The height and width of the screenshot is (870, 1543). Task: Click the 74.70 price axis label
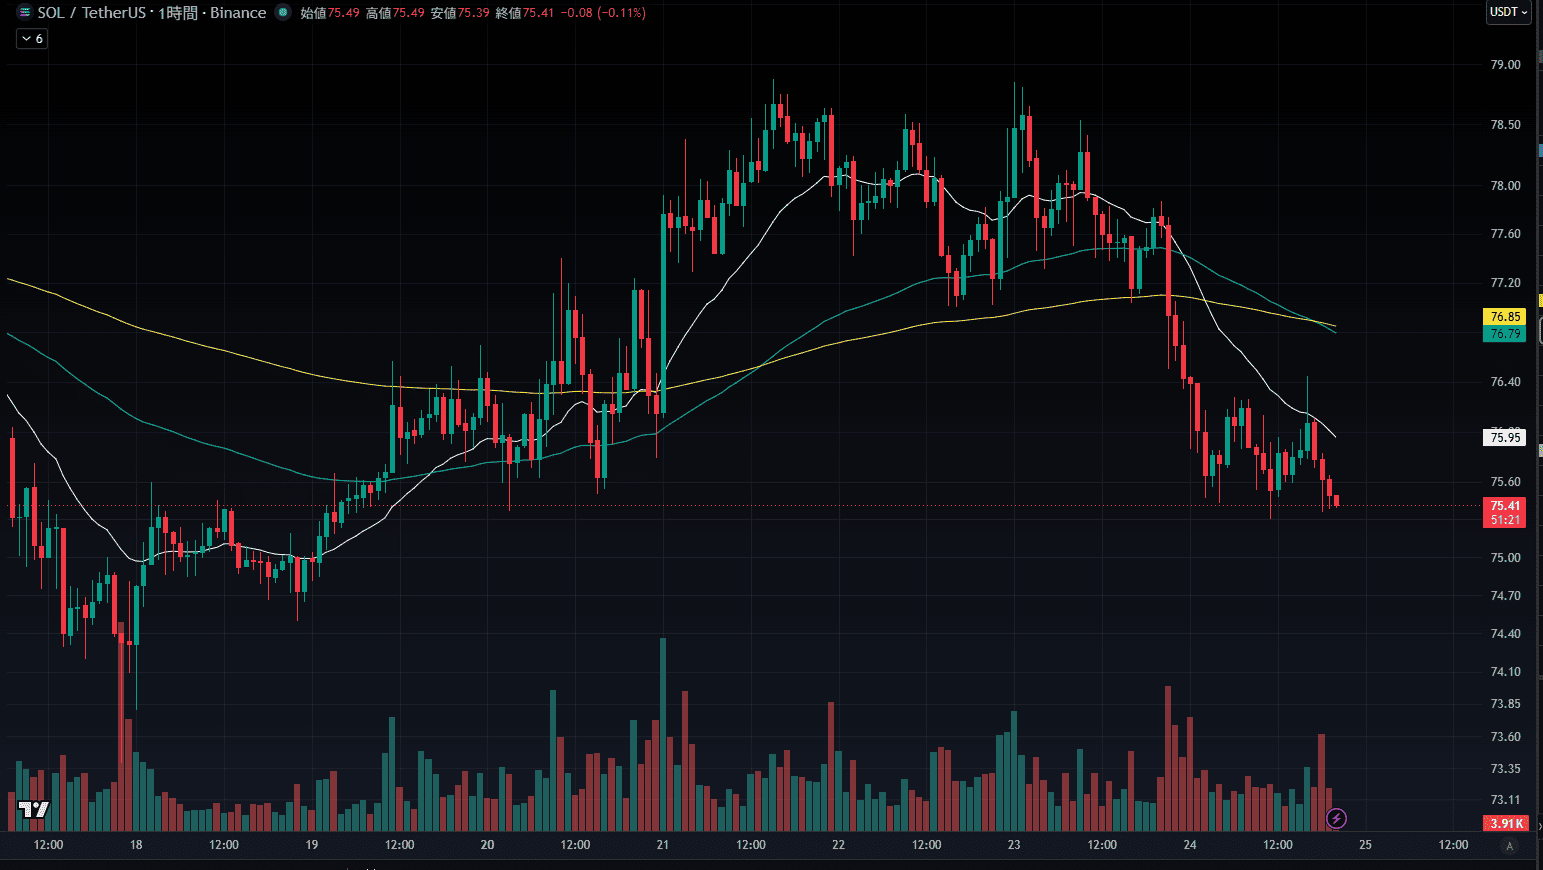(x=1505, y=596)
